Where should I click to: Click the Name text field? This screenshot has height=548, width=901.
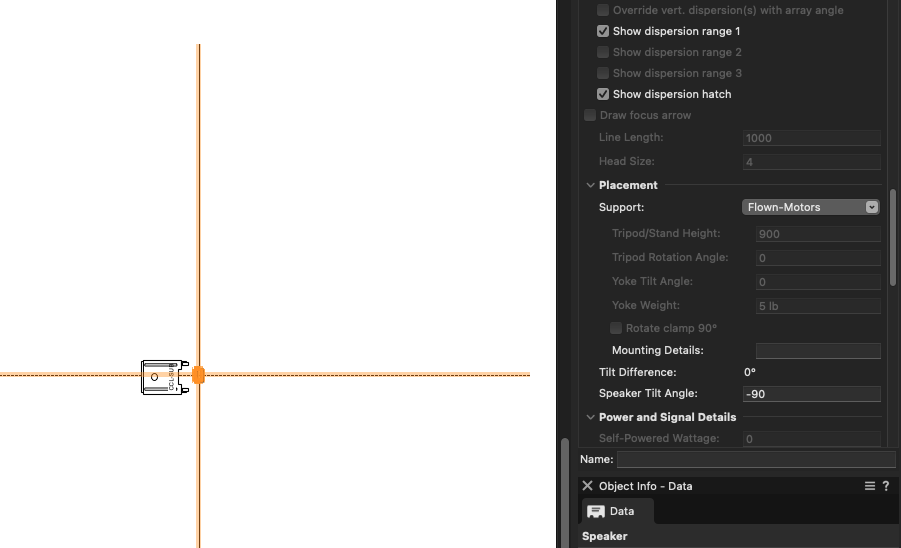[755, 460]
